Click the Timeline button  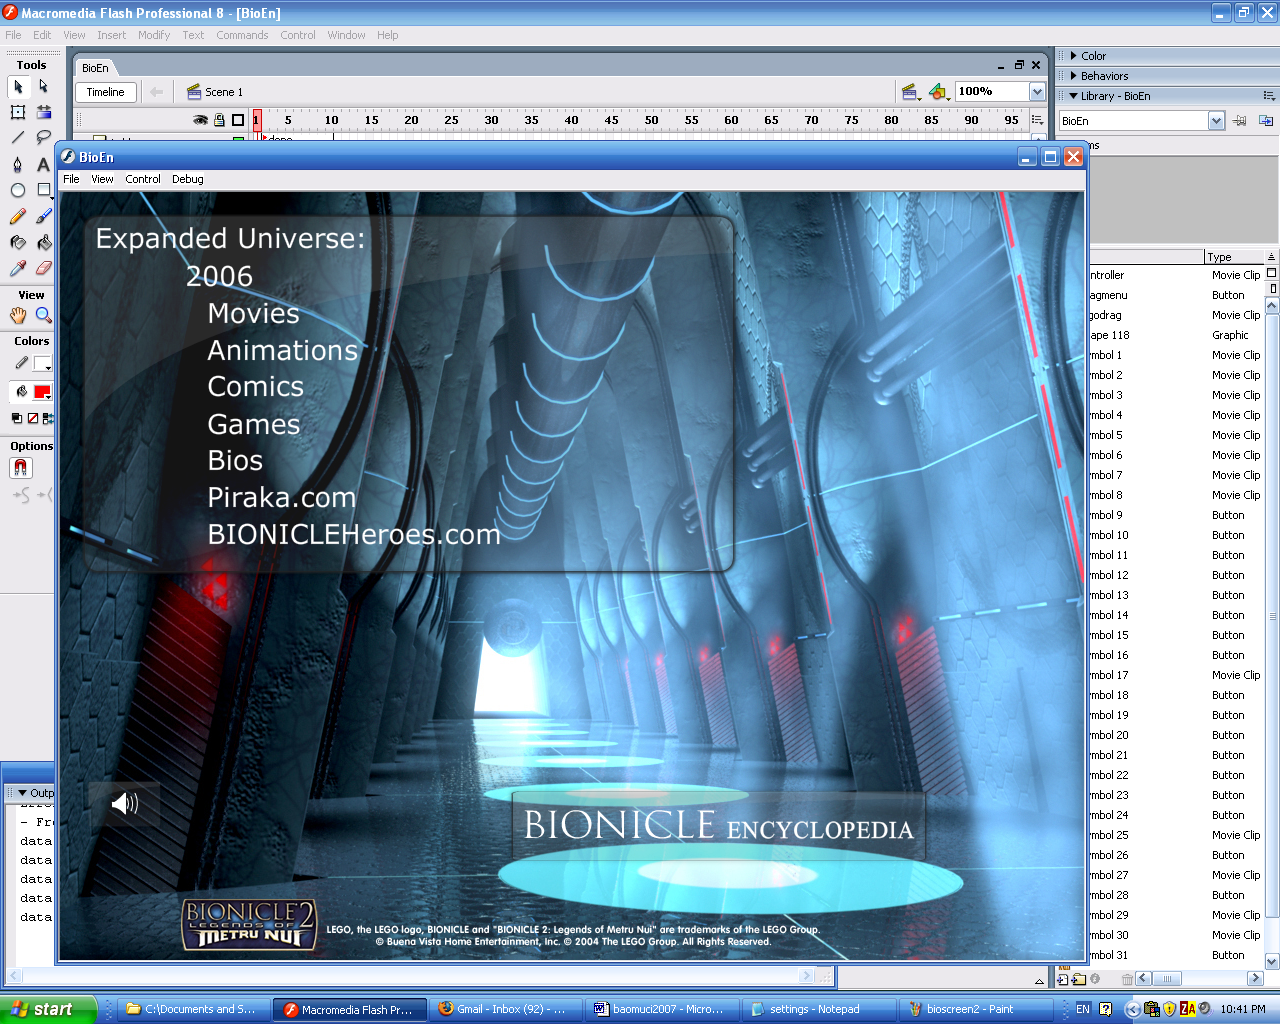pyautogui.click(x=105, y=92)
